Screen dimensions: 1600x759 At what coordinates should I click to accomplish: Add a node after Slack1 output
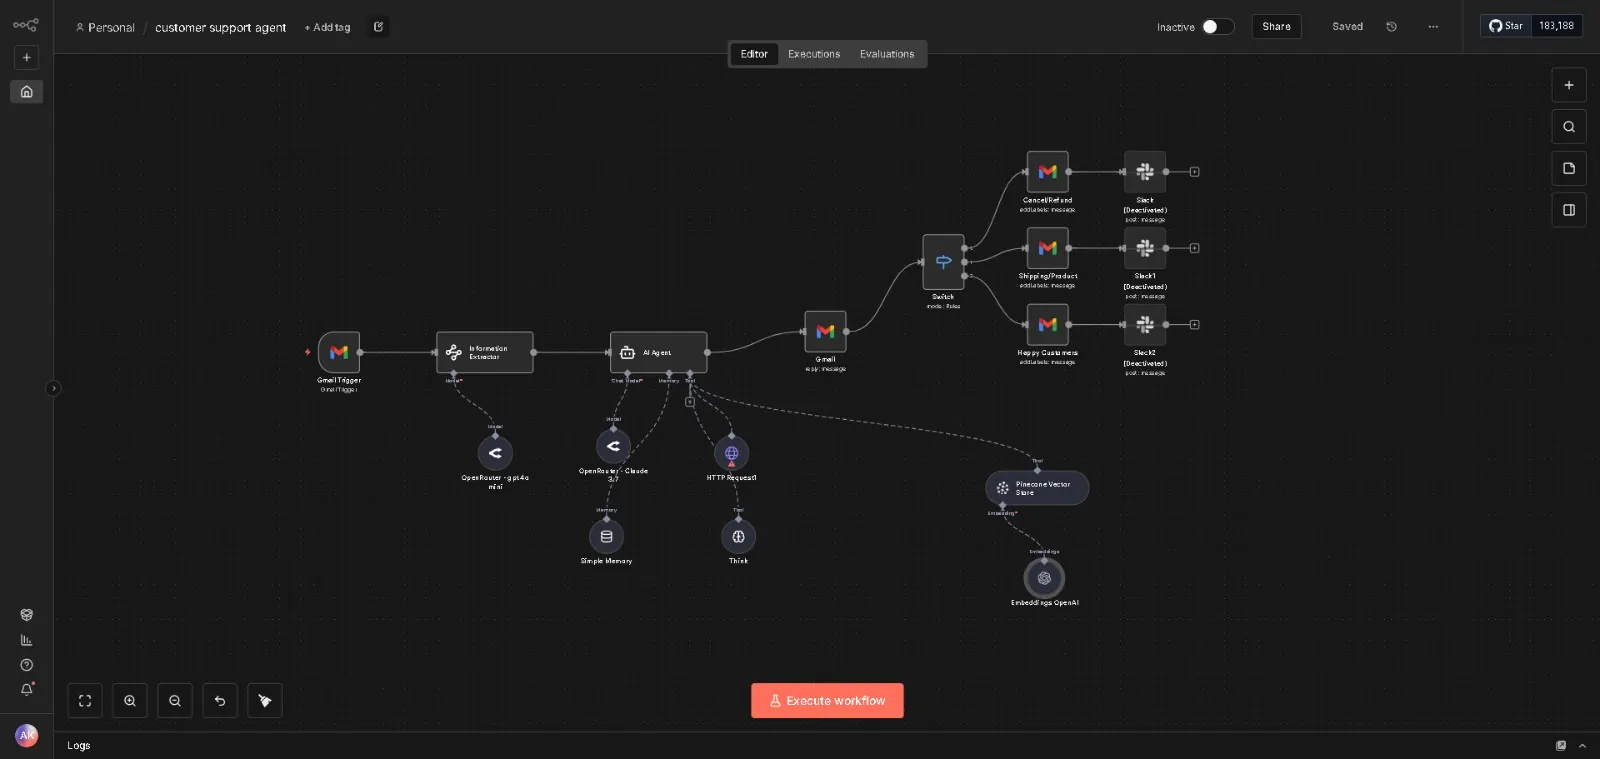tap(1194, 248)
